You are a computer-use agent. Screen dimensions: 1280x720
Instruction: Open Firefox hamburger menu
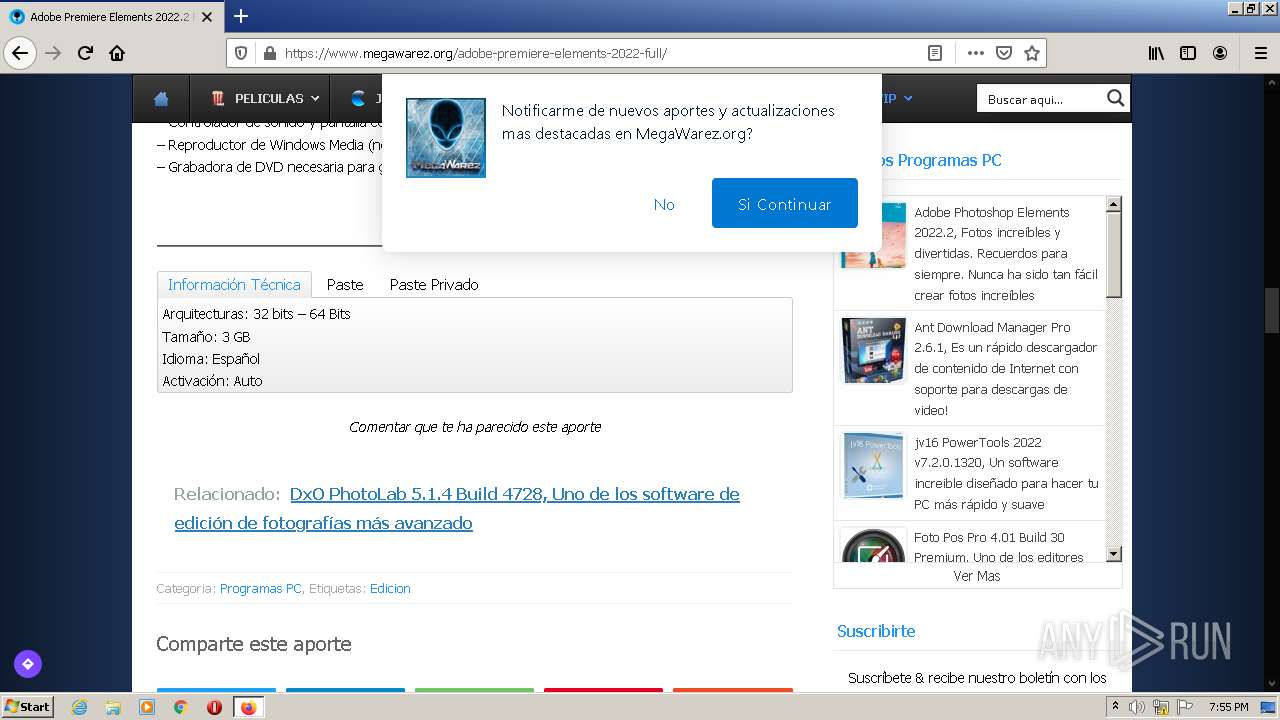coord(1260,53)
